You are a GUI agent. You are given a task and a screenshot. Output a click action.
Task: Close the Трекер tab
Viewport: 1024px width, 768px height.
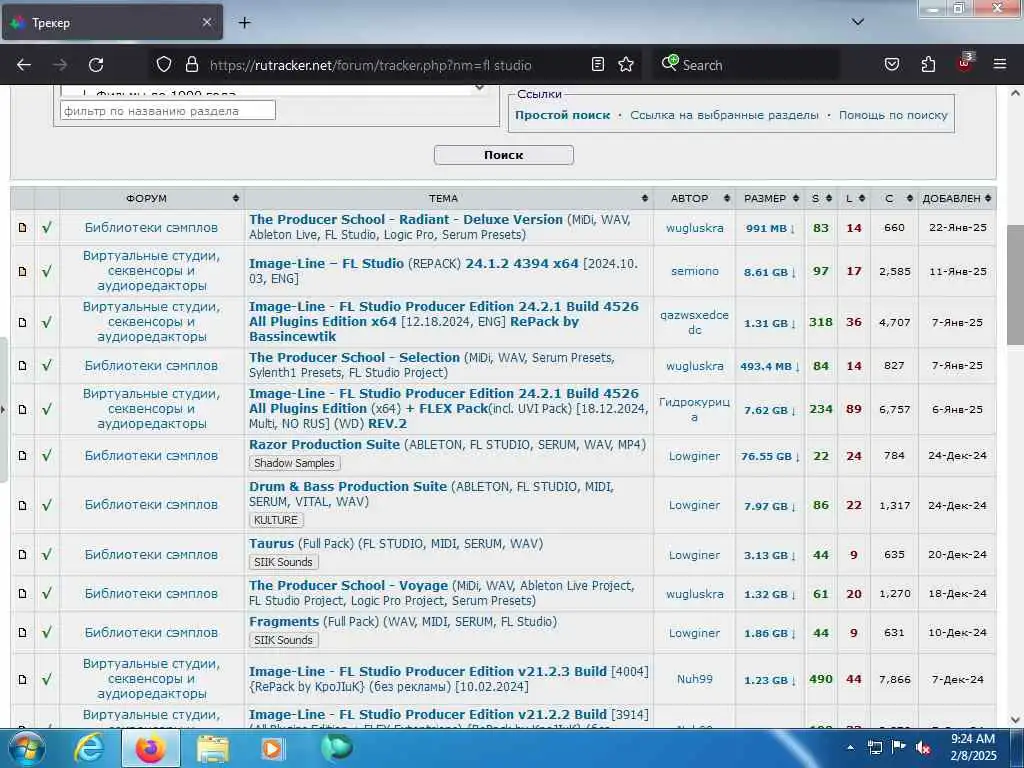206,22
